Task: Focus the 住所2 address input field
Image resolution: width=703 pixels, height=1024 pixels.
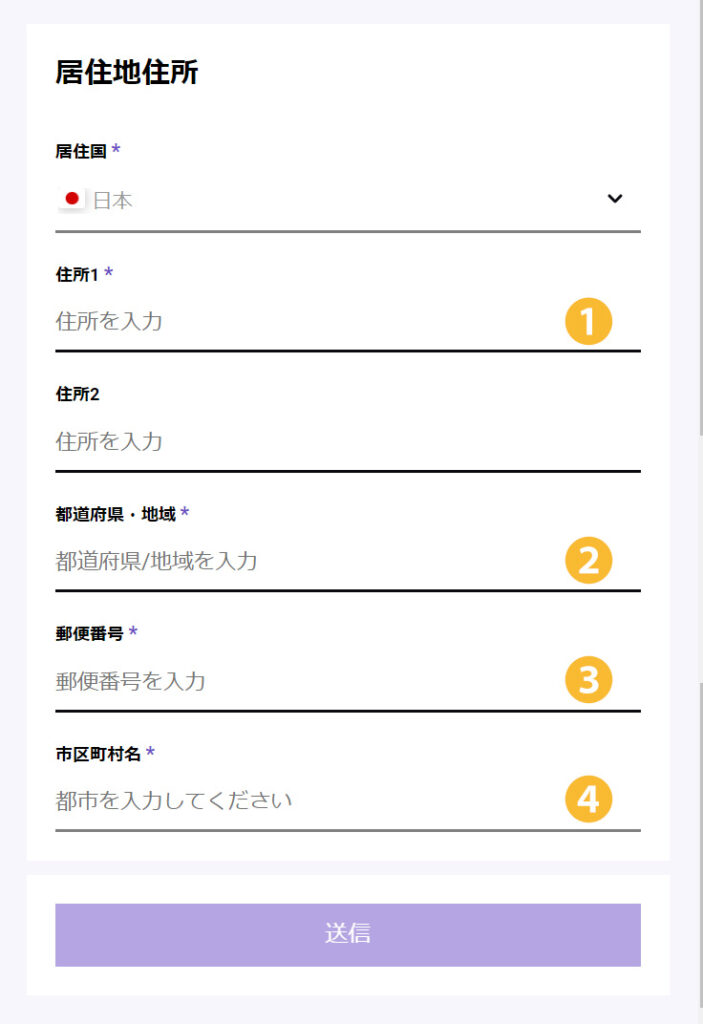Action: point(348,442)
